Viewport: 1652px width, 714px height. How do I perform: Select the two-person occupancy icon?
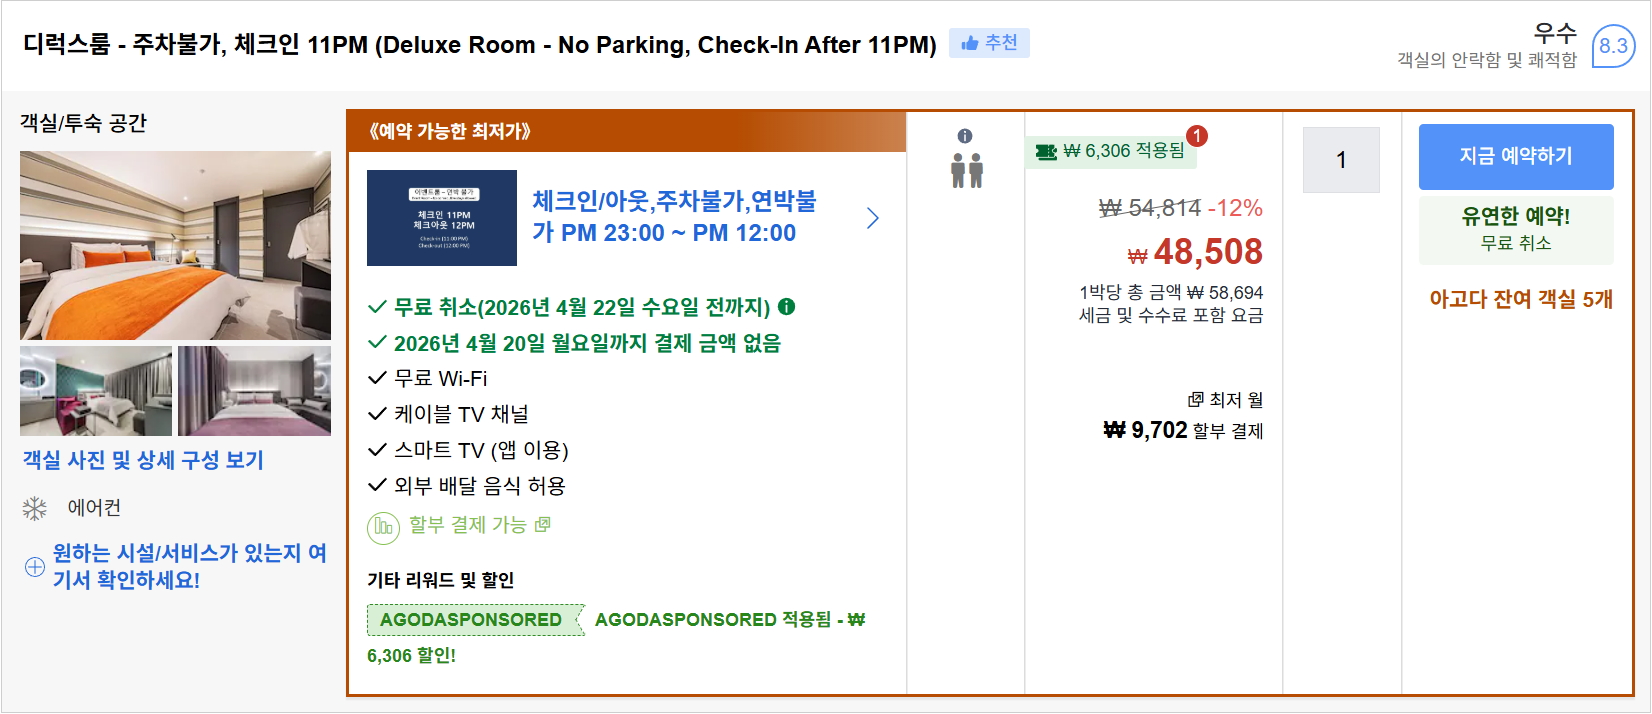tap(967, 172)
